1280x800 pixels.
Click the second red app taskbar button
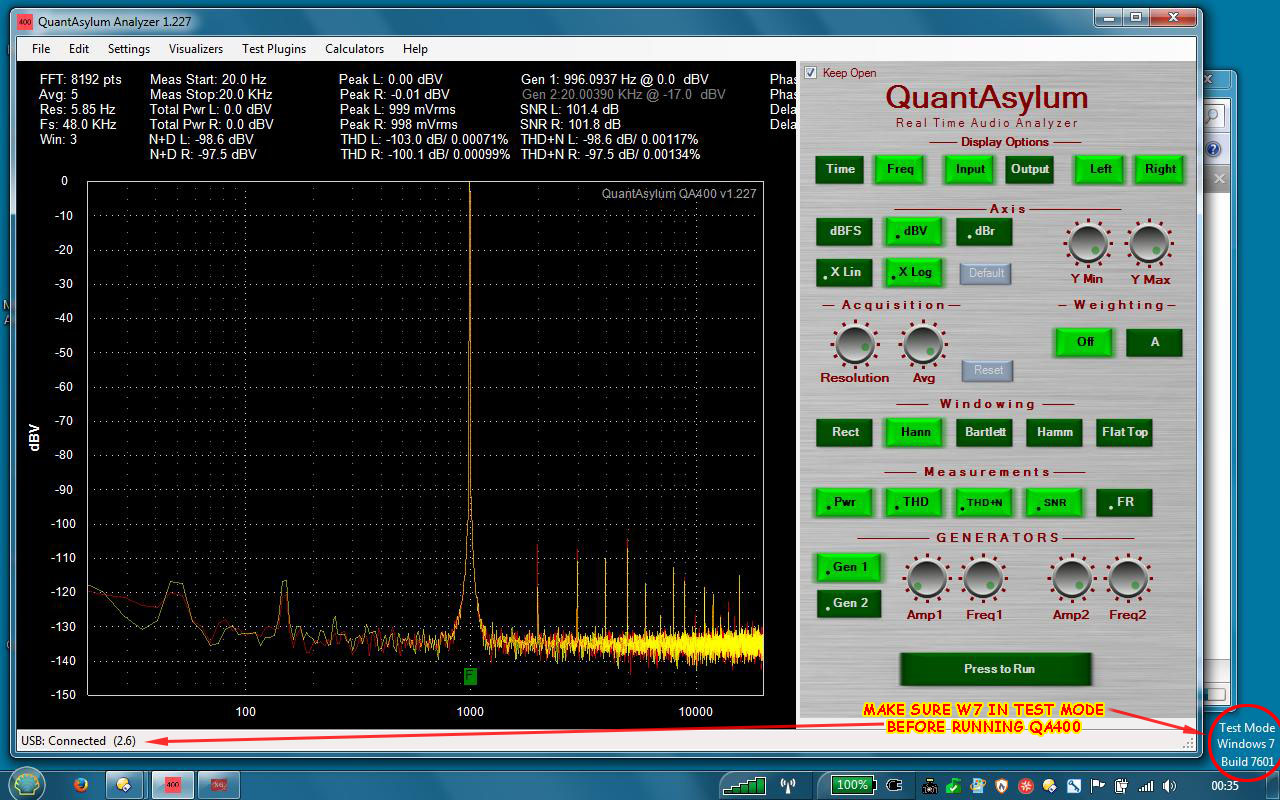(x=219, y=786)
